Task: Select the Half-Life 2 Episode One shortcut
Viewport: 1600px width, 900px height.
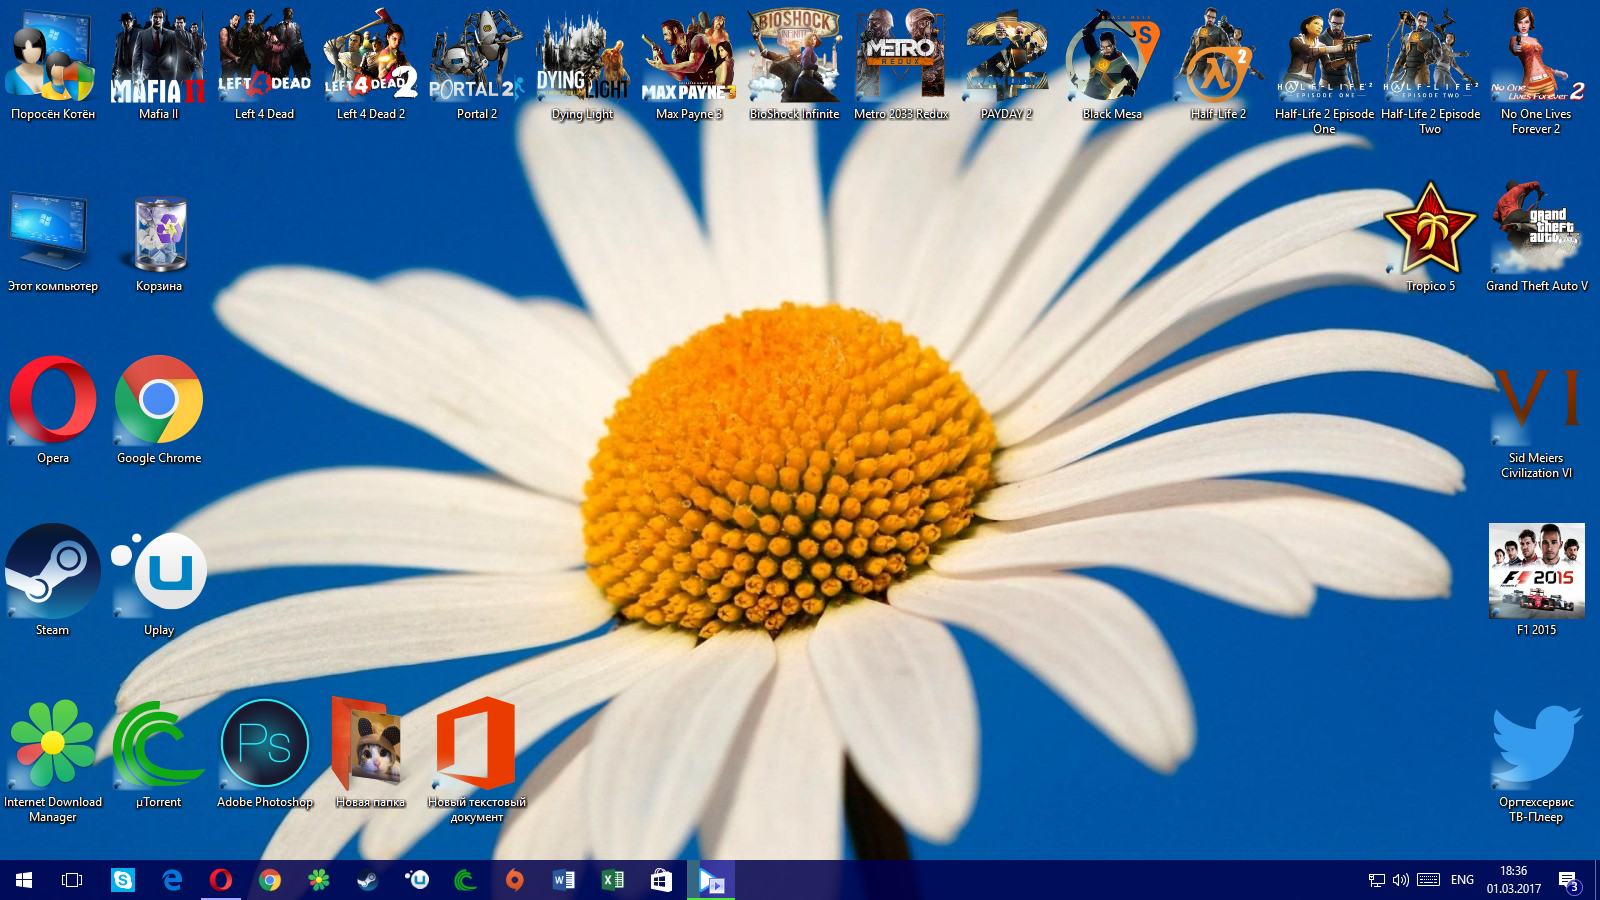Action: point(1324,71)
